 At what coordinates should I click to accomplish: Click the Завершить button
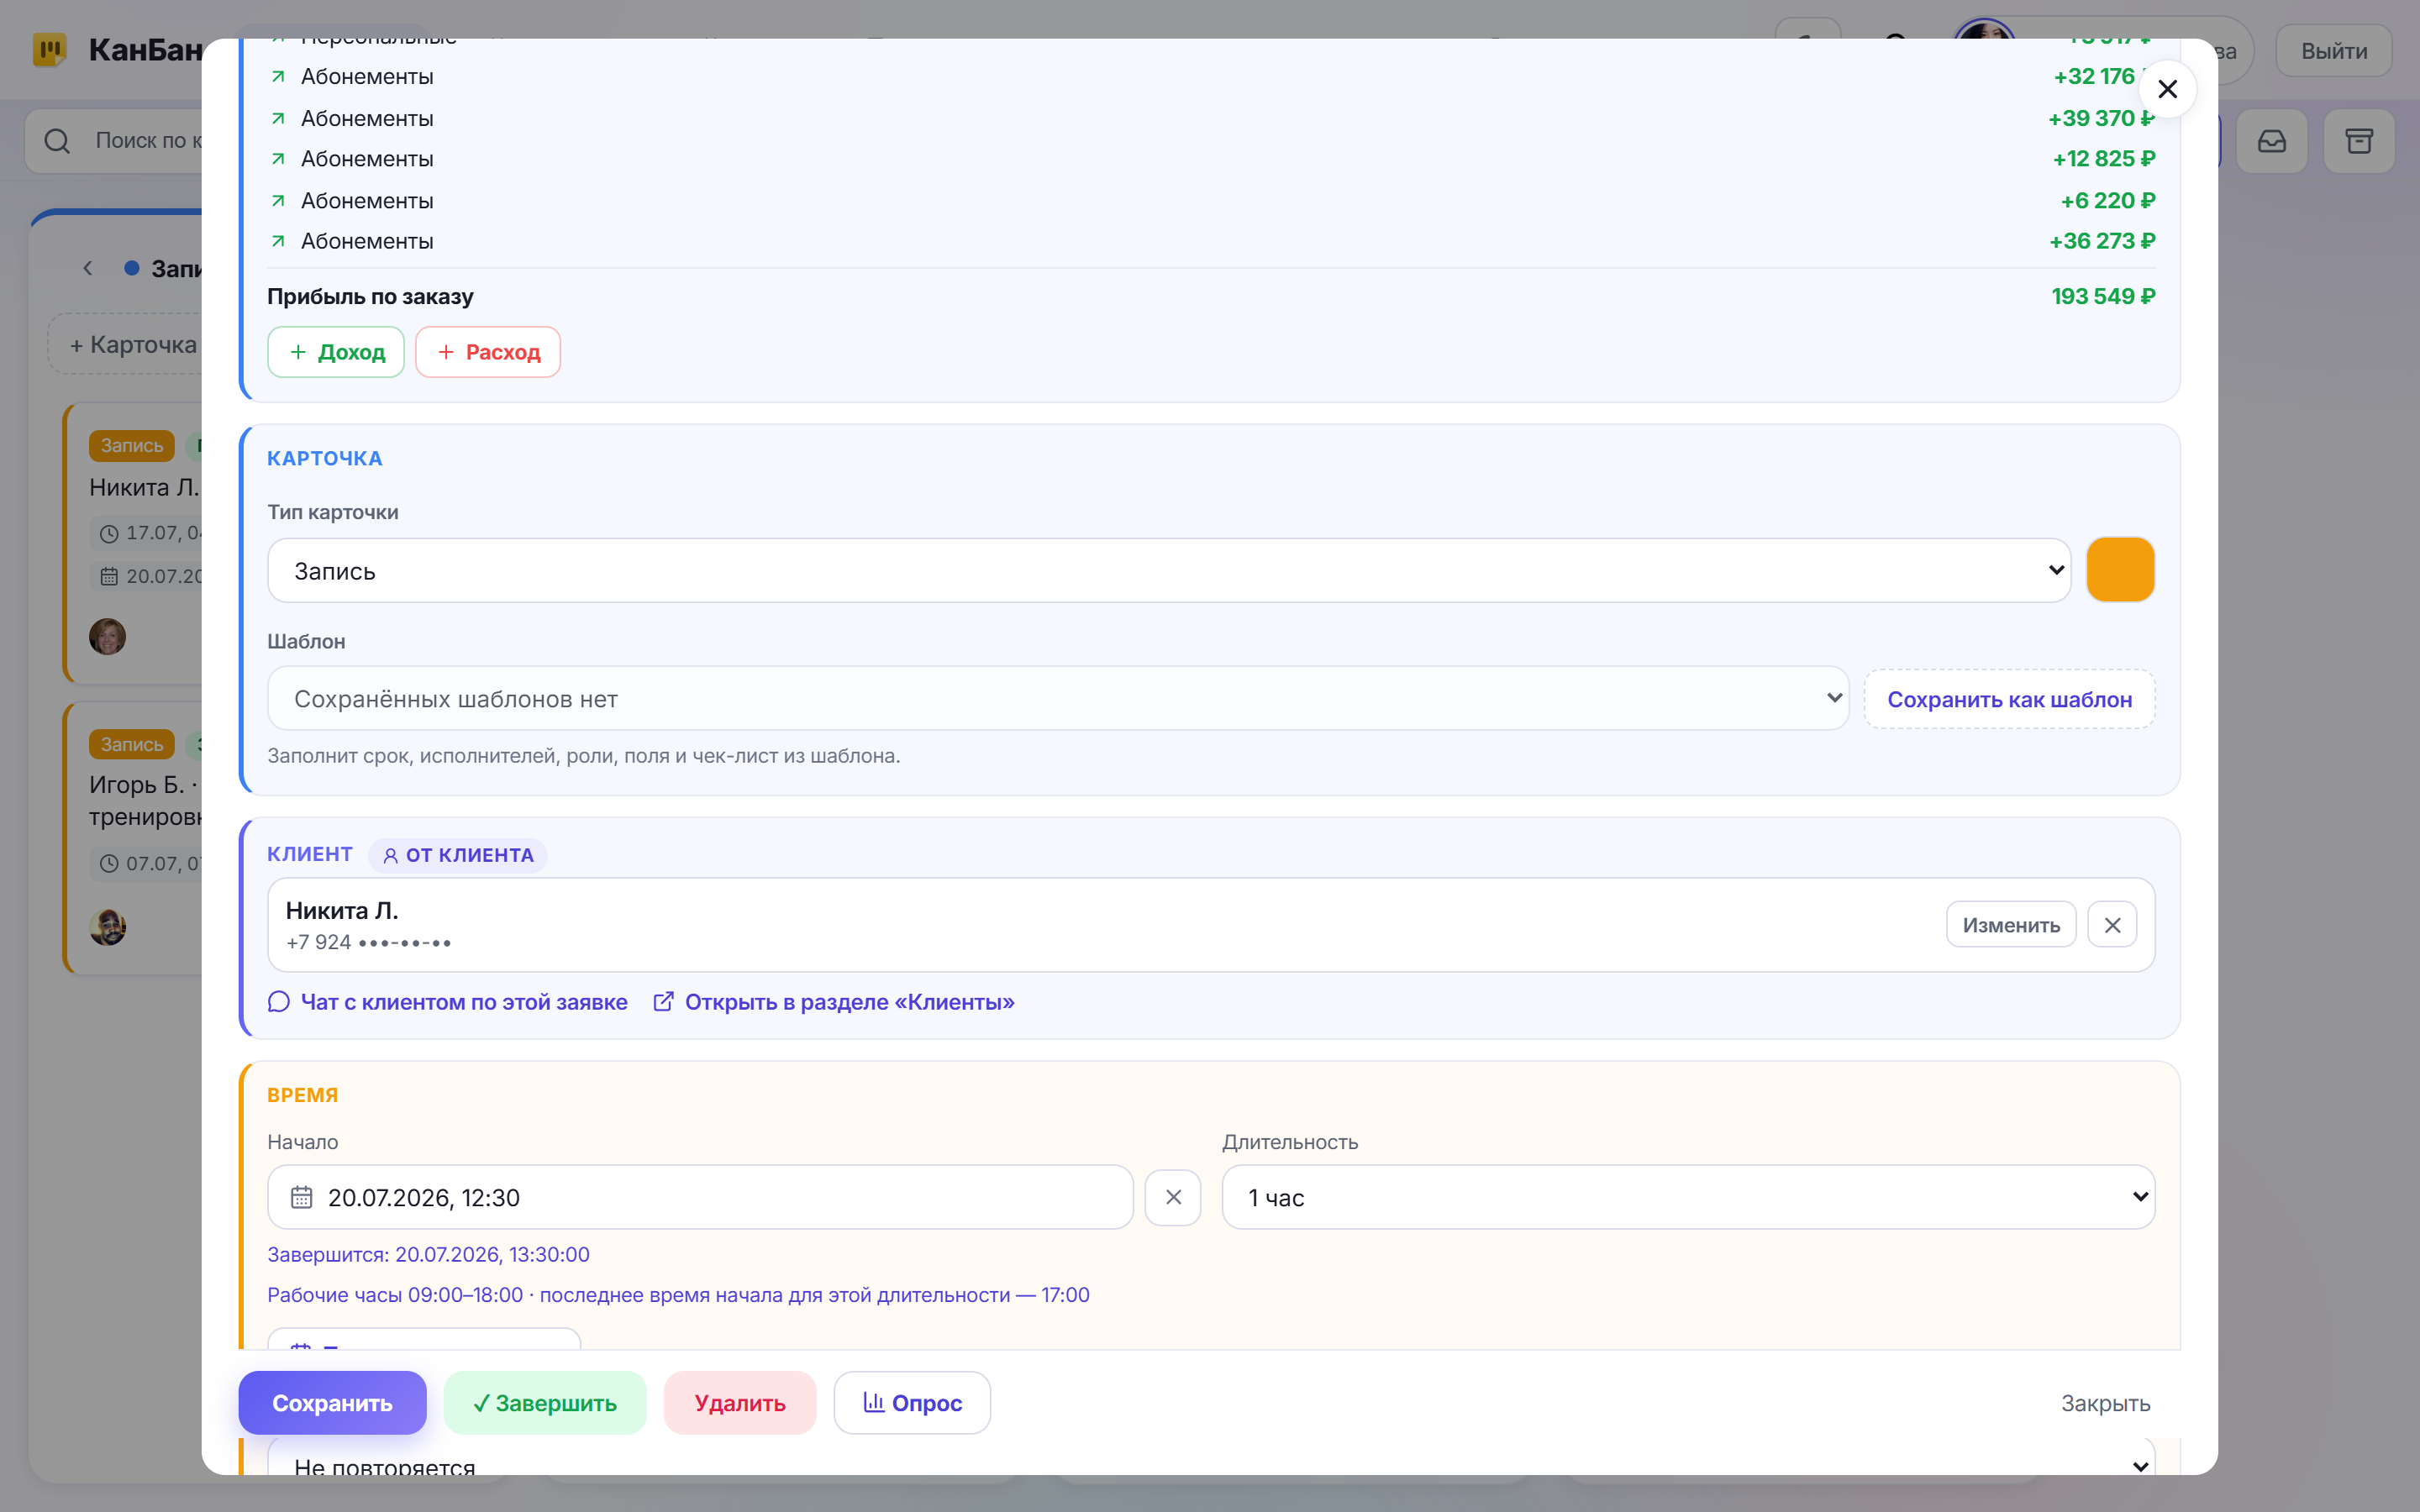coord(545,1402)
